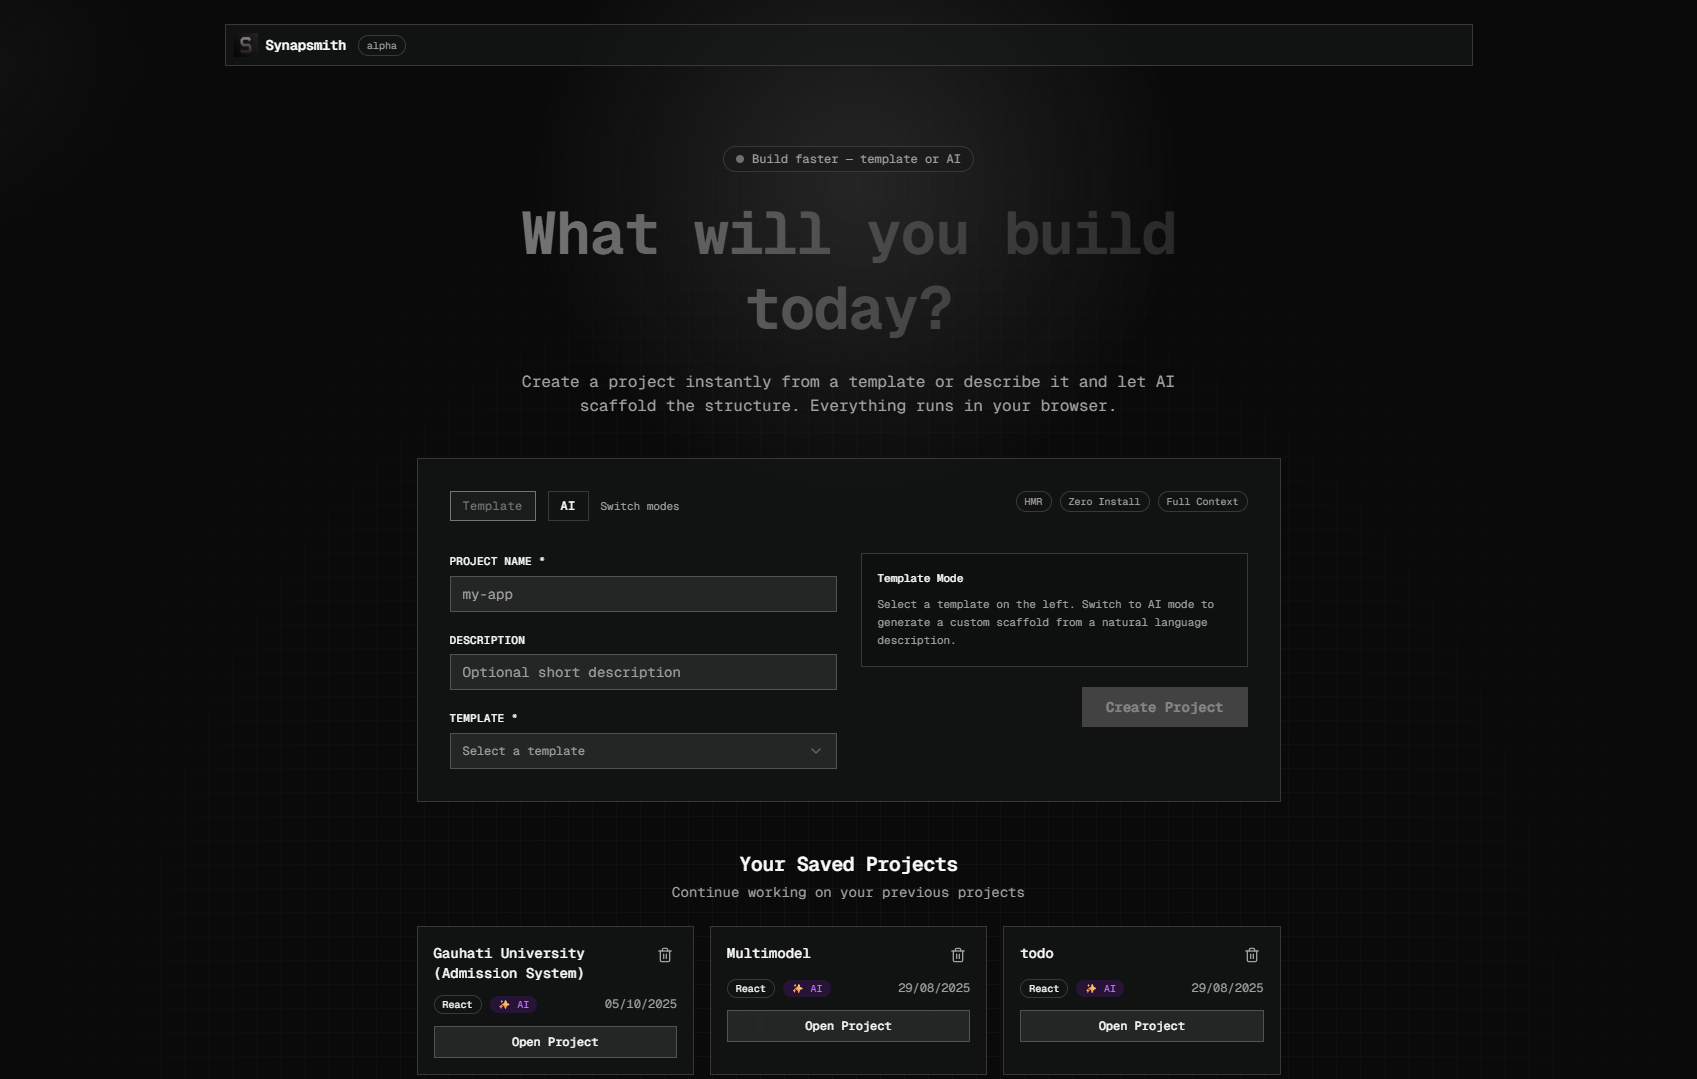The image size is (1697, 1079).
Task: Click React tag on Multimodel card
Action: pos(750,989)
